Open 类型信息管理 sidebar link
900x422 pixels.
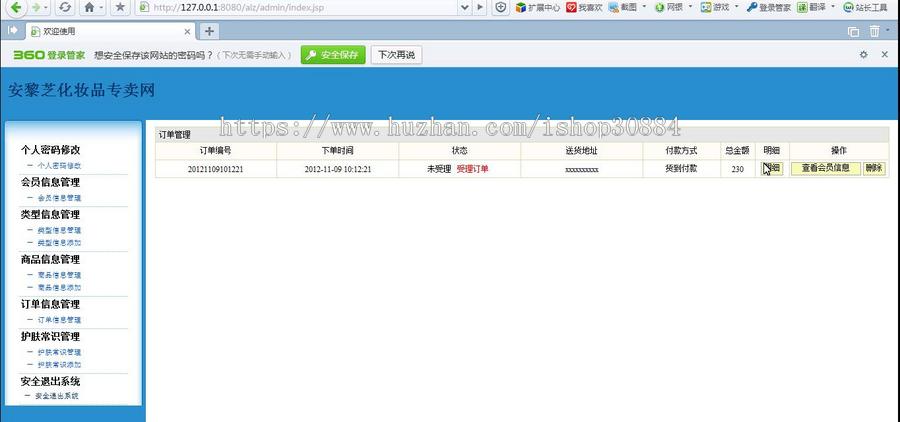pyautogui.click(x=60, y=230)
